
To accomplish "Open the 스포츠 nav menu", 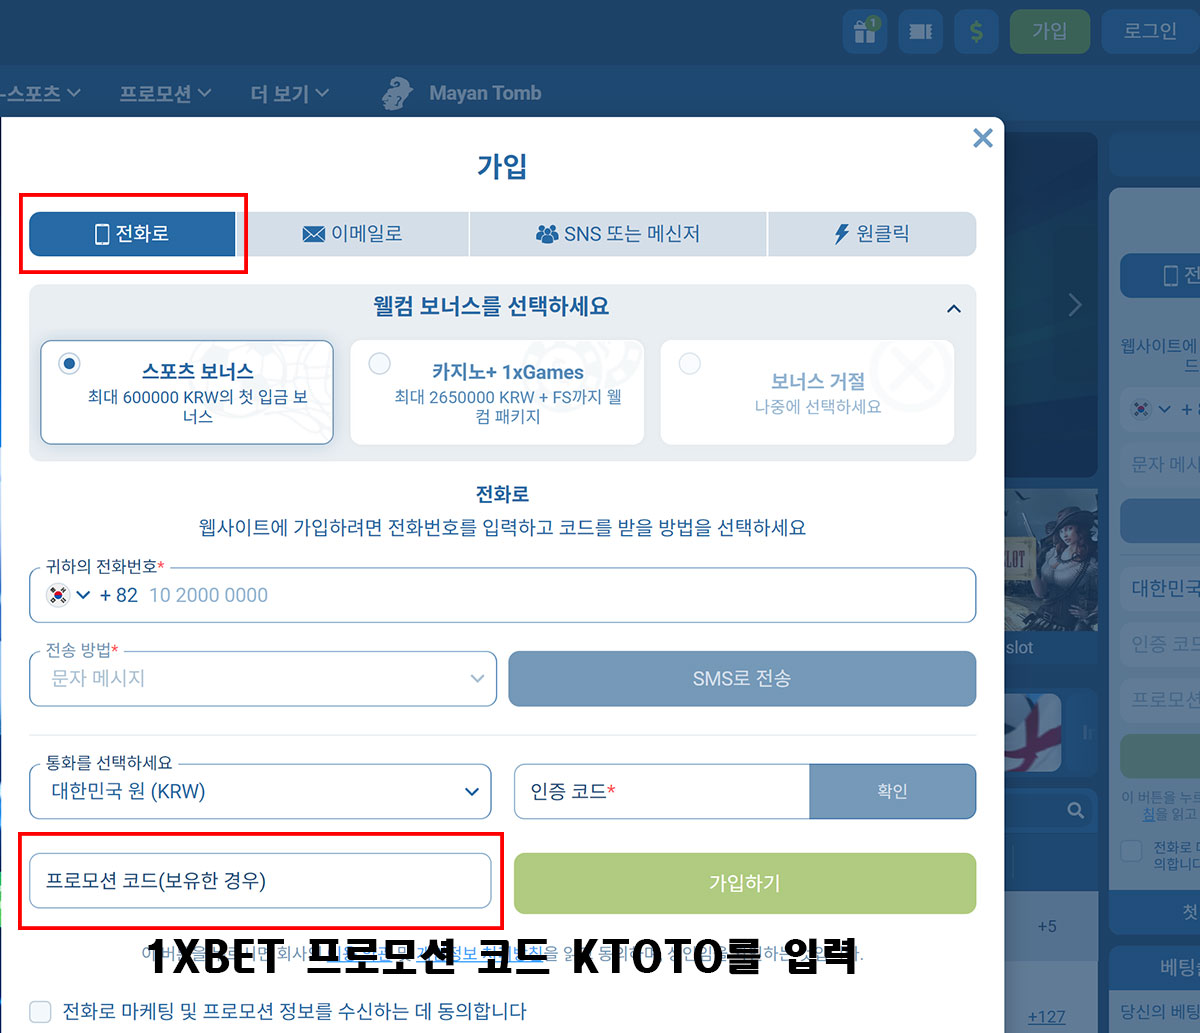I will click(41, 93).
